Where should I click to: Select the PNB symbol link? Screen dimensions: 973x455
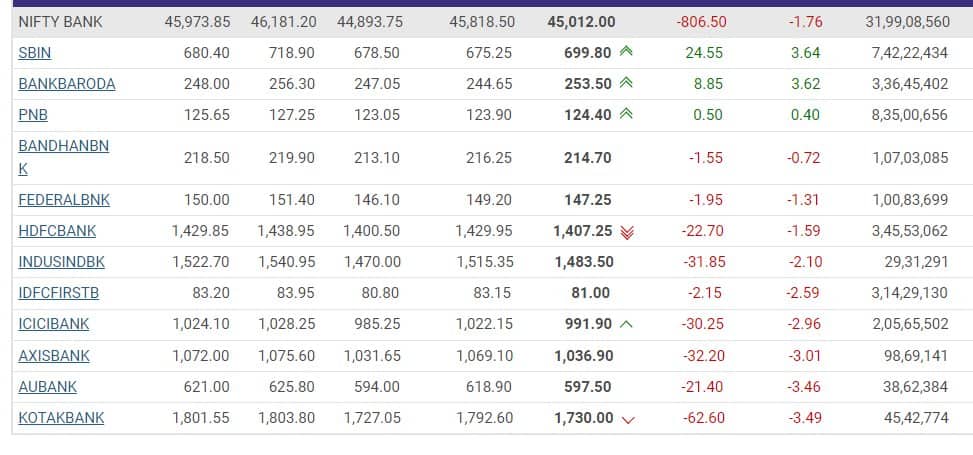pos(33,115)
